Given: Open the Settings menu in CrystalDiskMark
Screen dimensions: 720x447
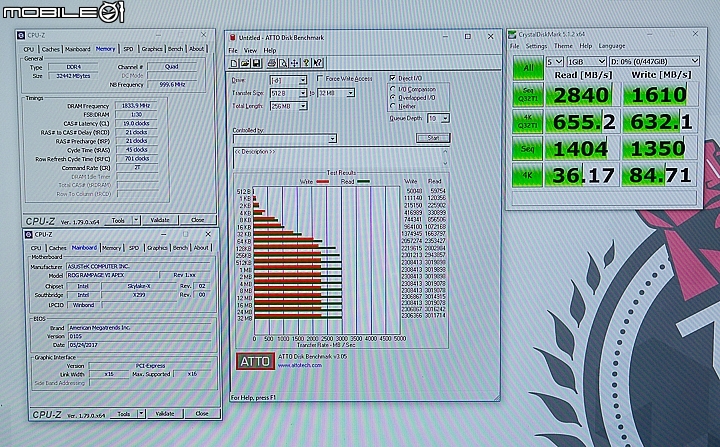Looking at the screenshot, I should [536, 46].
